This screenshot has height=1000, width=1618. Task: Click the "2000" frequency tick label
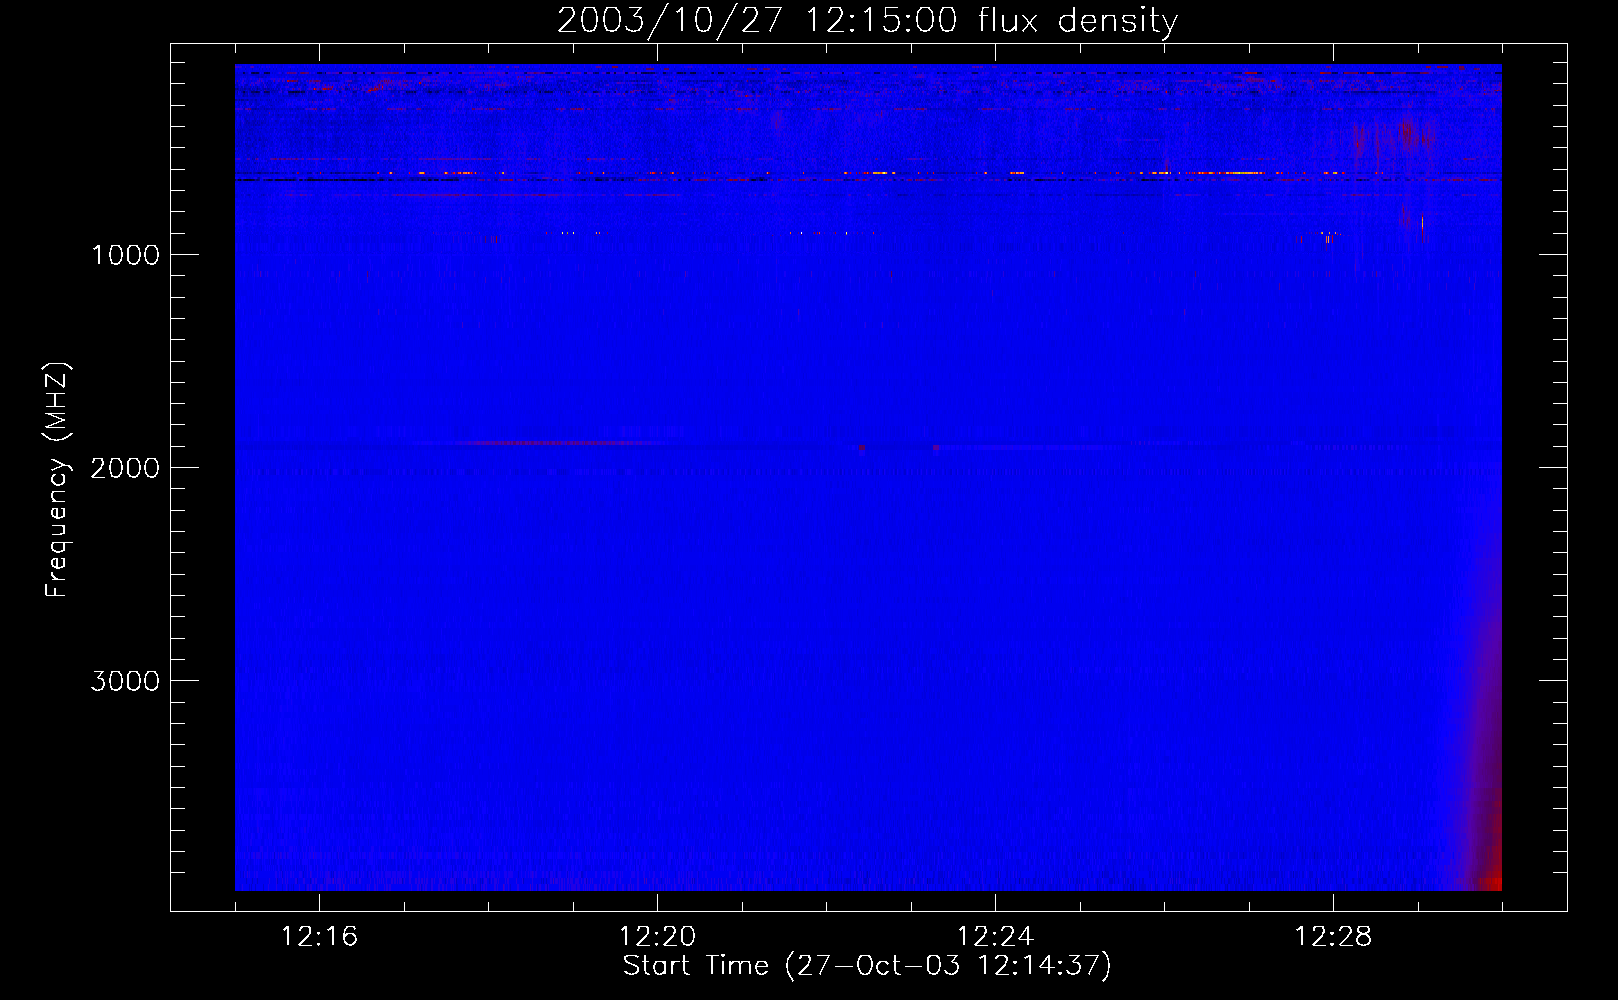pyautogui.click(x=125, y=468)
